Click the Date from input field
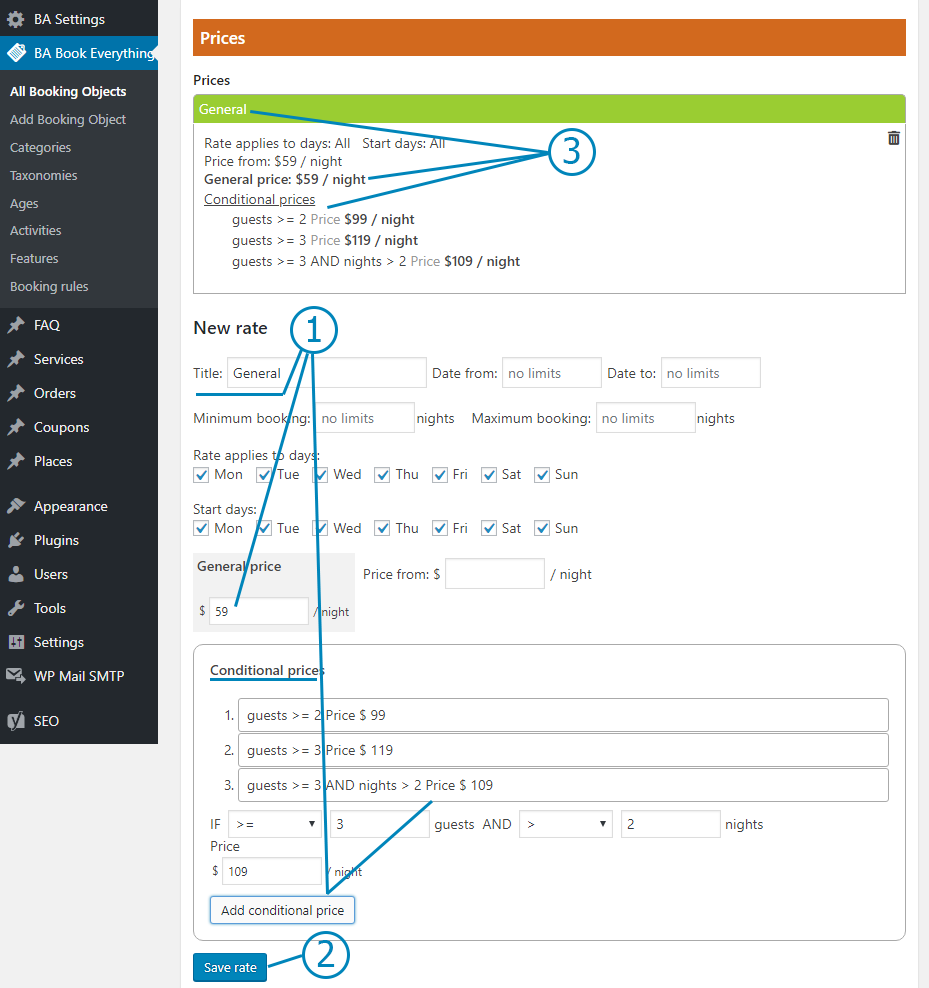This screenshot has width=929, height=988. pos(552,373)
